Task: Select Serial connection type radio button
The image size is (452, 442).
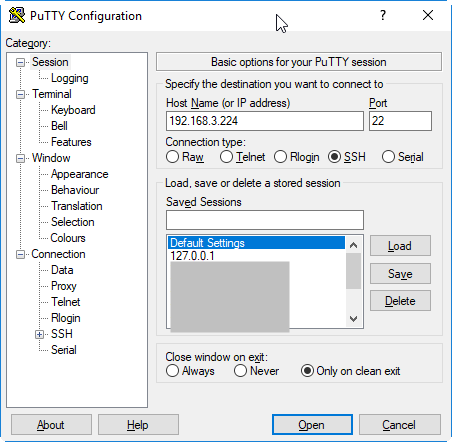Action: (x=388, y=157)
